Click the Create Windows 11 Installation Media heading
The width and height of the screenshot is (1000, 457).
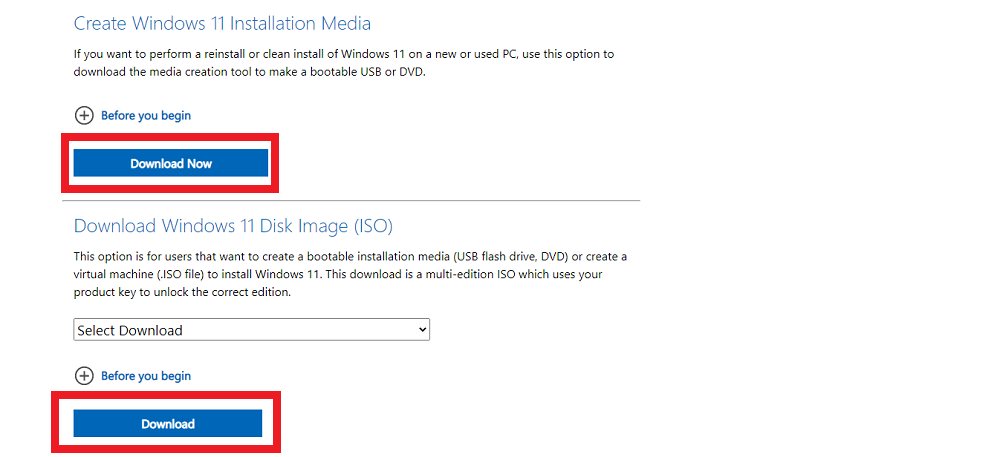(223, 24)
